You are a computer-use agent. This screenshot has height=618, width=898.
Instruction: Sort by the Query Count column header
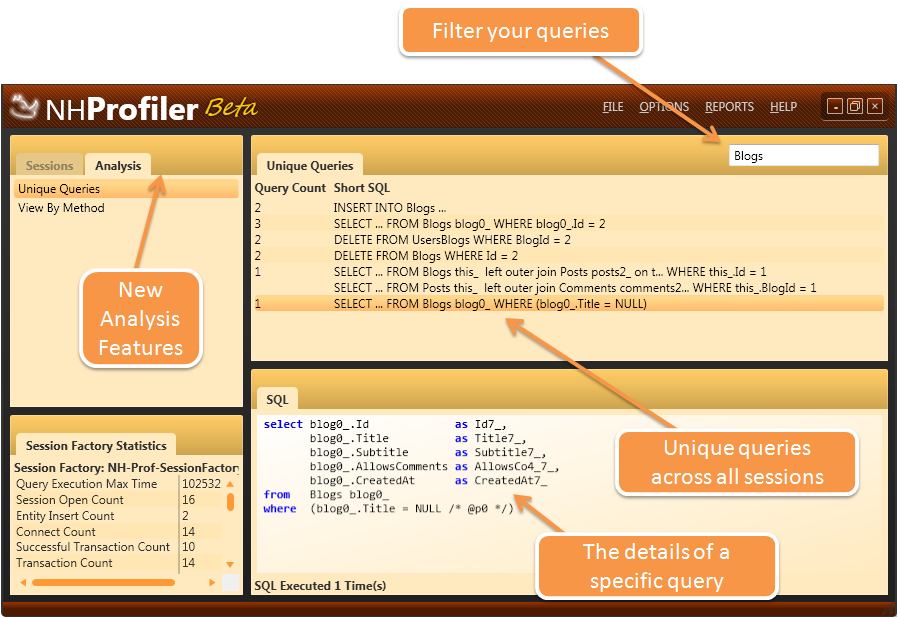click(x=290, y=188)
